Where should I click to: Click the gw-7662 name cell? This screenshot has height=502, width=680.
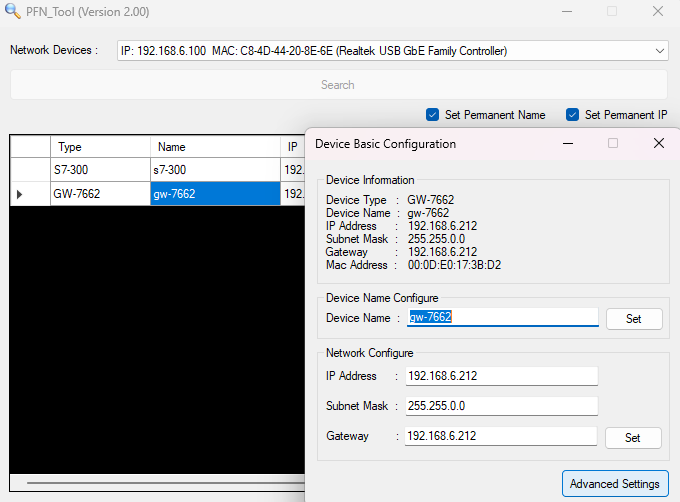215,194
